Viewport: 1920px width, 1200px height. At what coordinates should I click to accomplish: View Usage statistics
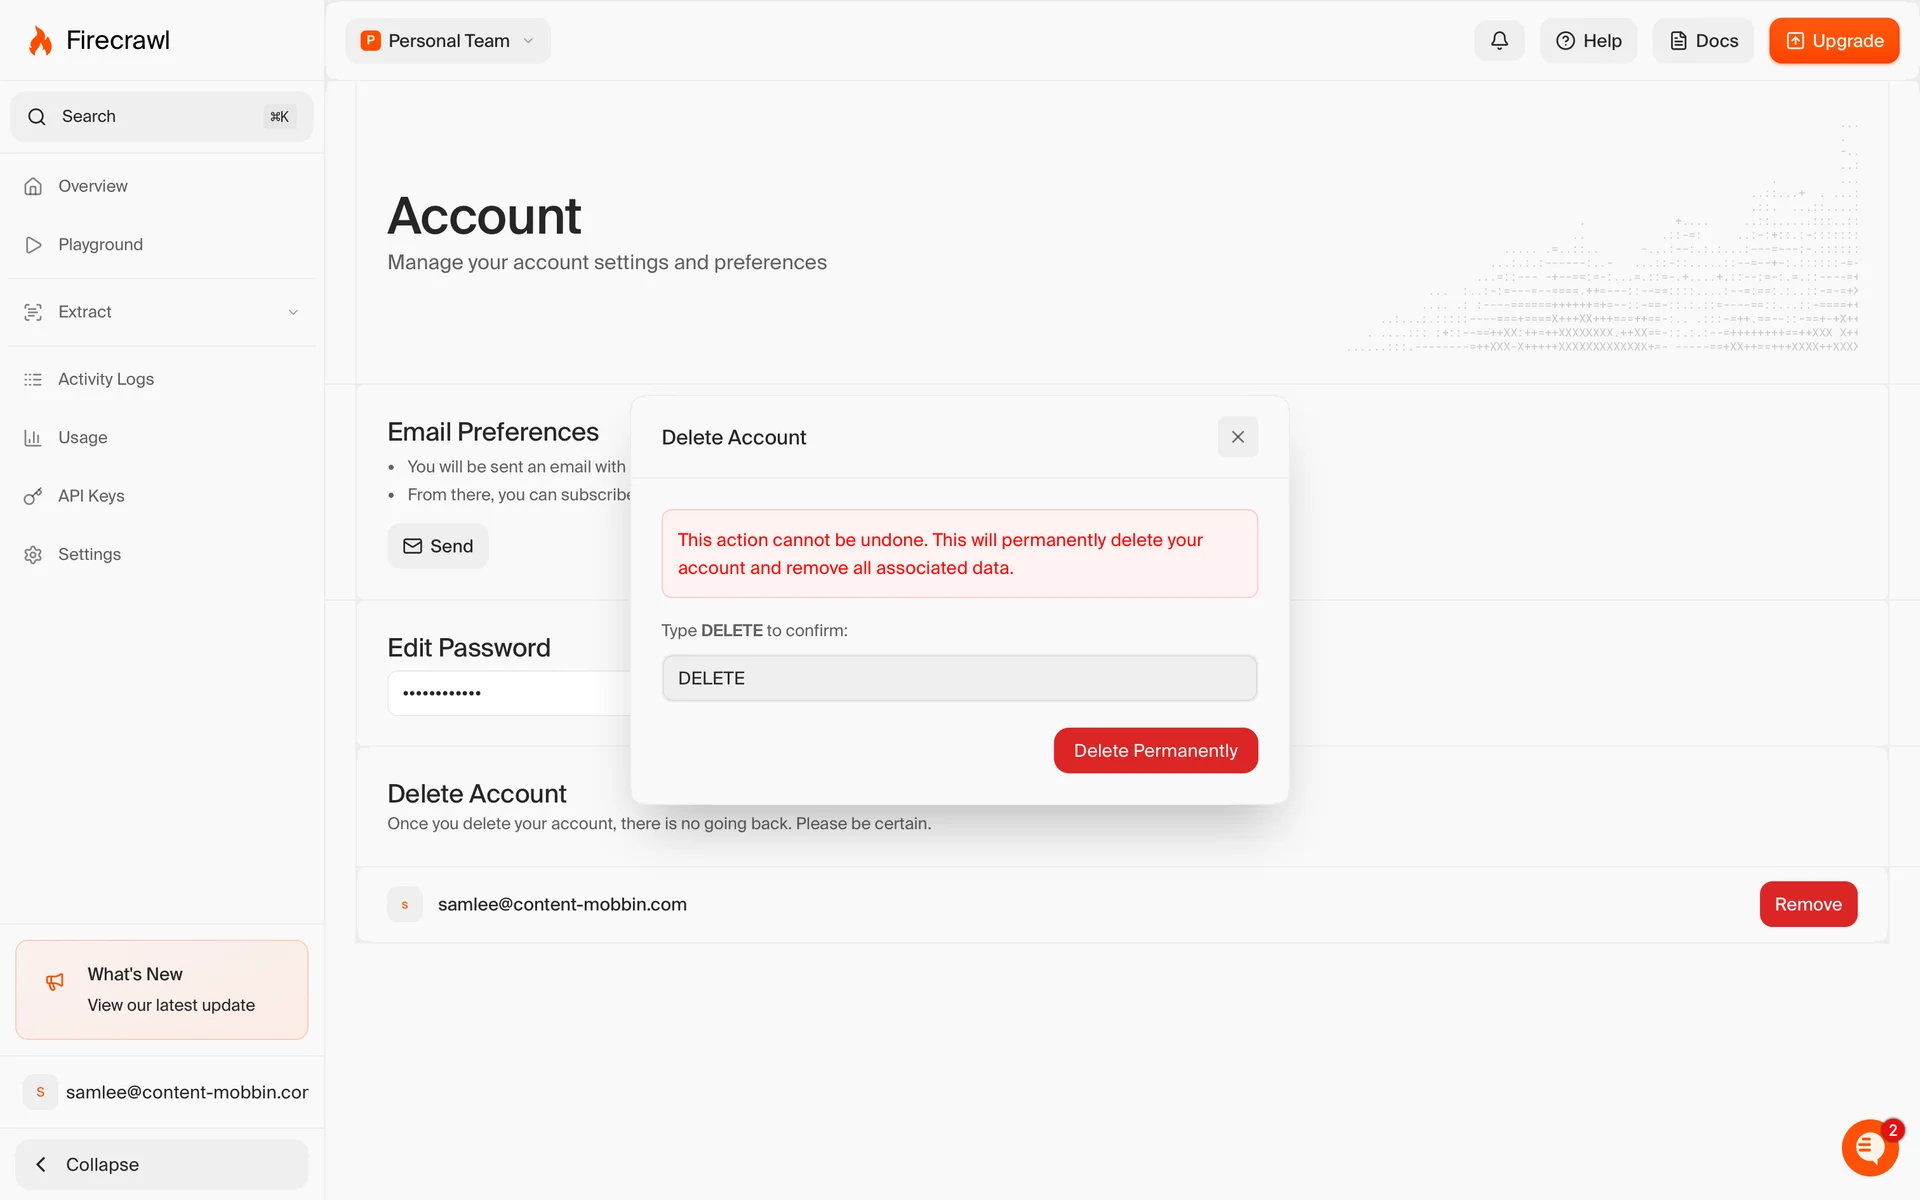[82, 438]
